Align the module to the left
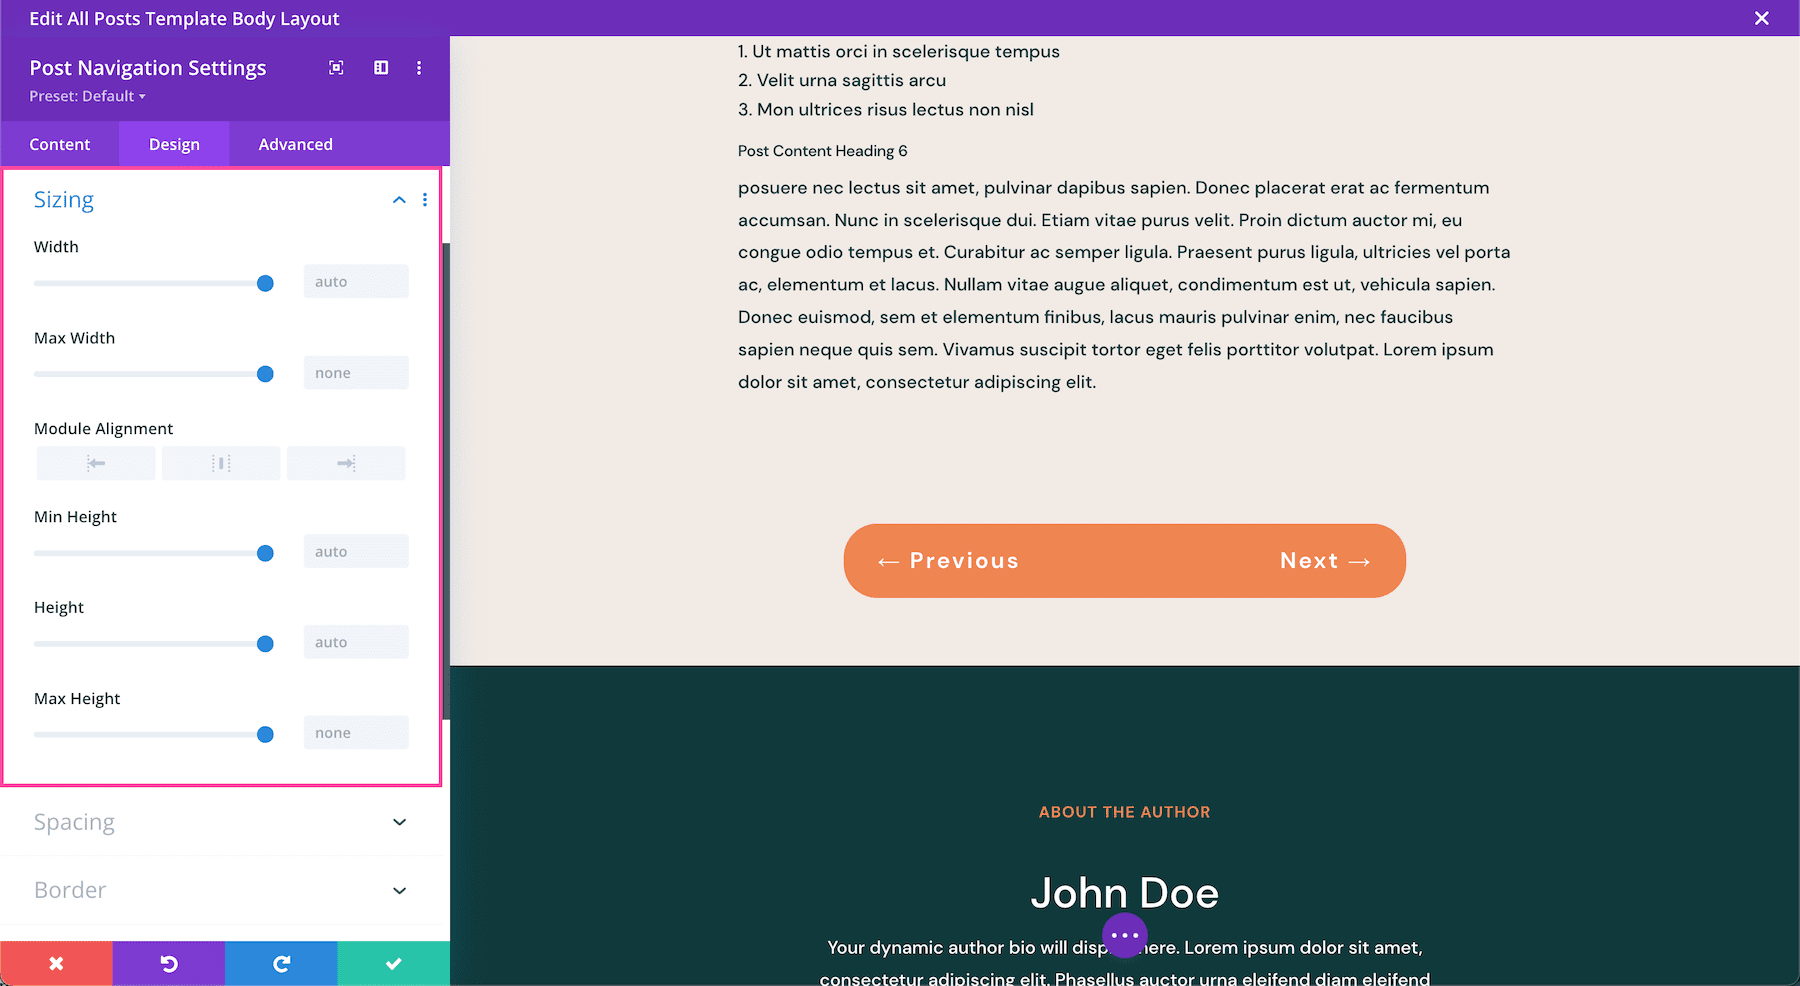The height and width of the screenshot is (986, 1800). (x=95, y=462)
